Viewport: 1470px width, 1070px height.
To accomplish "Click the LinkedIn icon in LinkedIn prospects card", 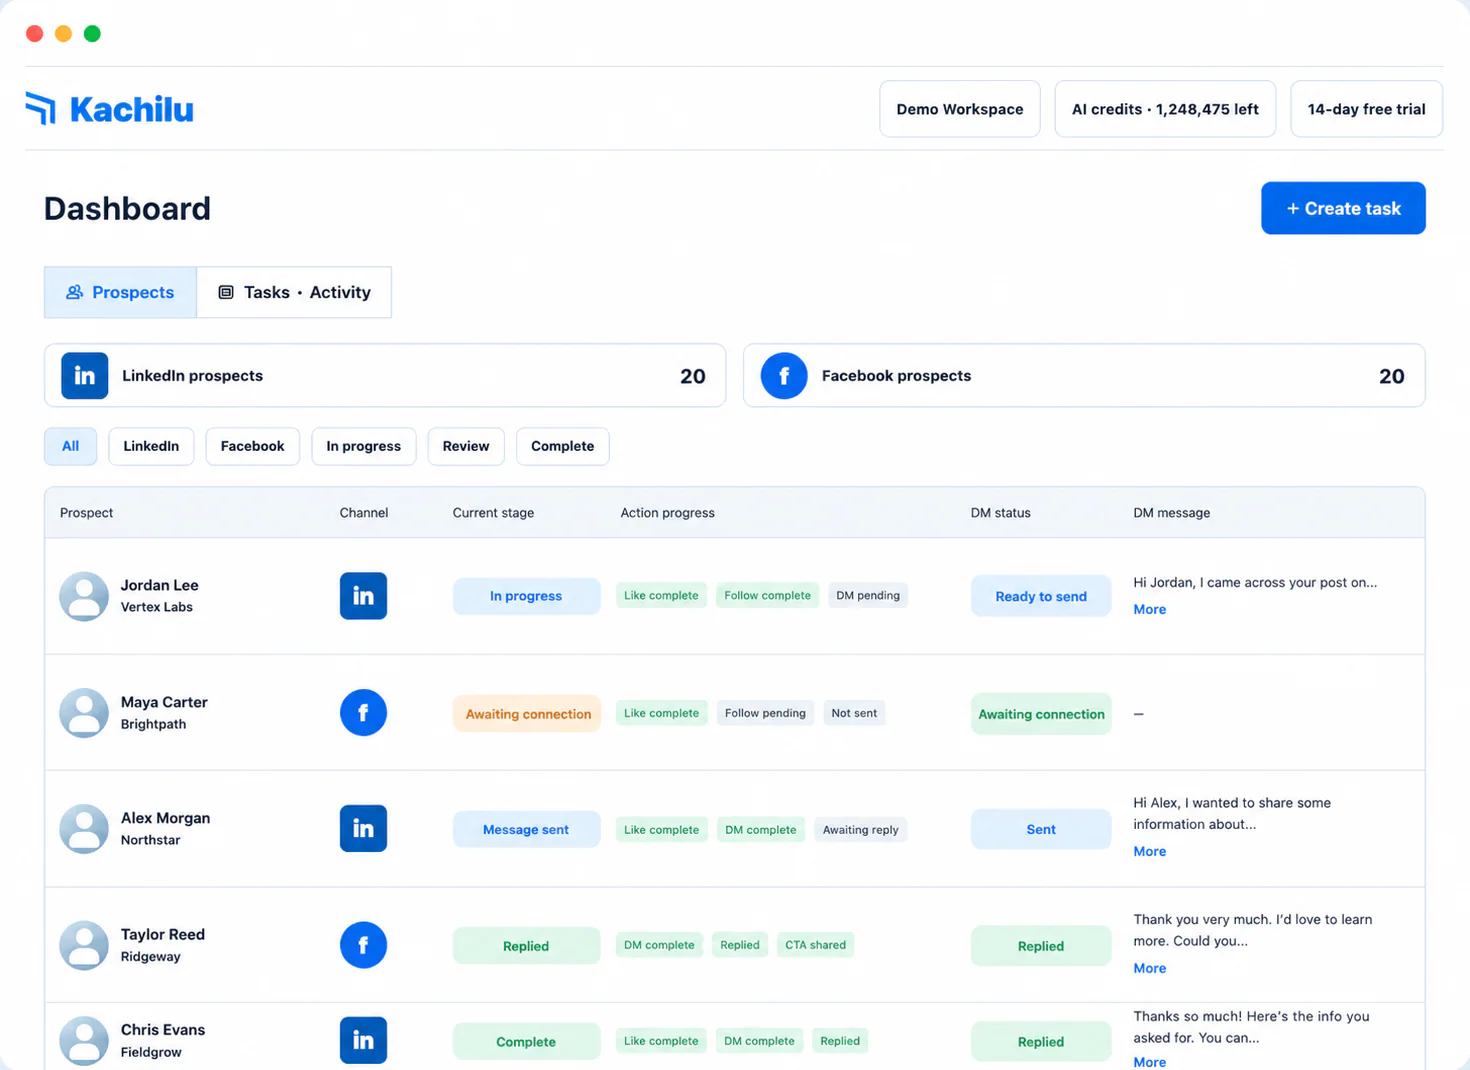I will click(x=85, y=376).
